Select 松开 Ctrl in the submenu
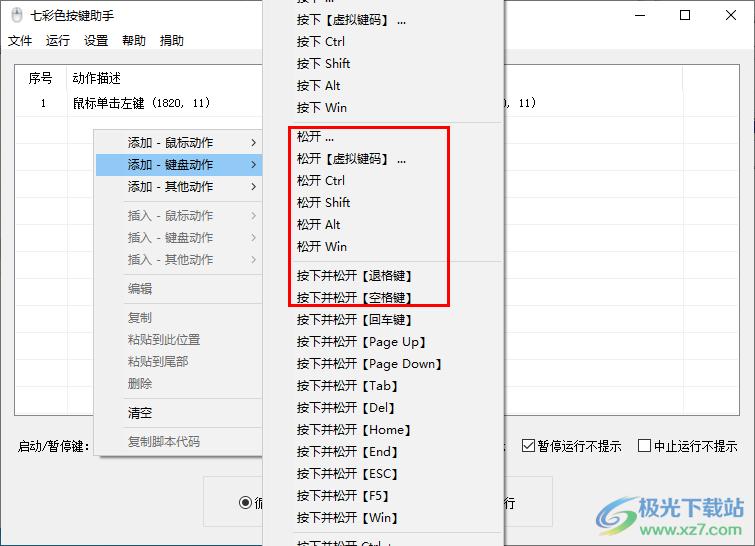The height and width of the screenshot is (546, 755). click(321, 181)
